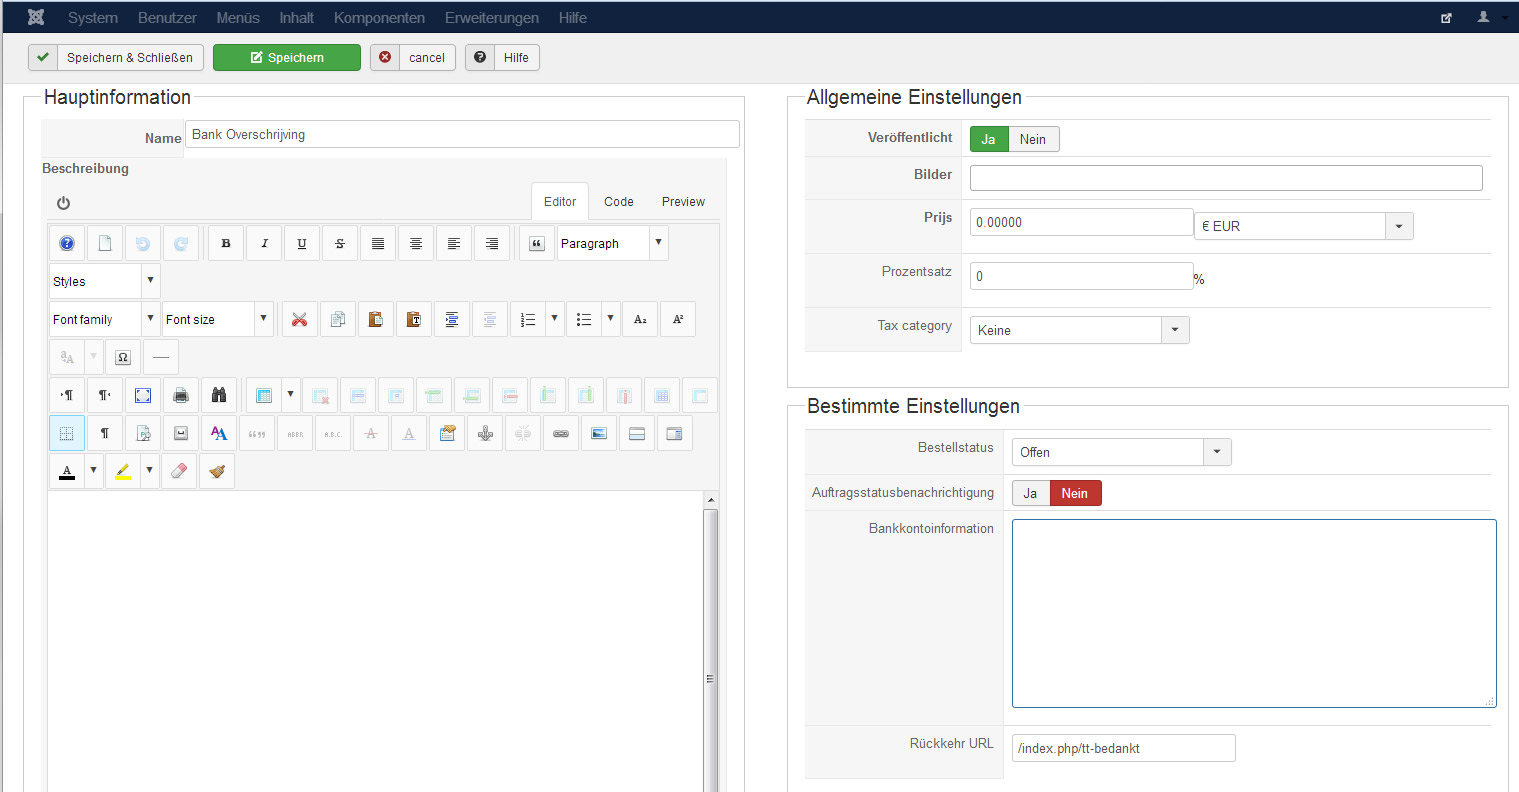Open find and replace (binoculars)

pos(219,395)
